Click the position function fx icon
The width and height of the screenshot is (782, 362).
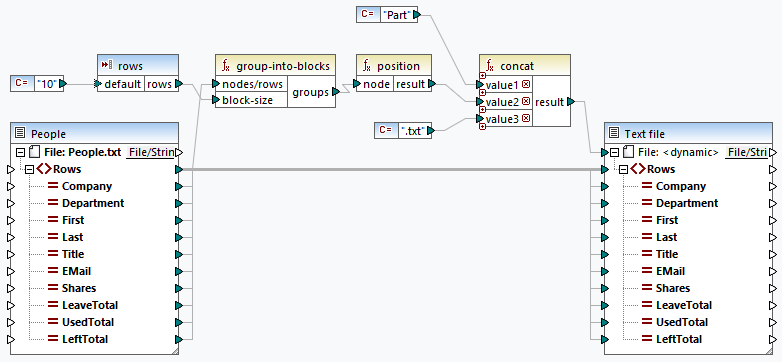coord(367,66)
